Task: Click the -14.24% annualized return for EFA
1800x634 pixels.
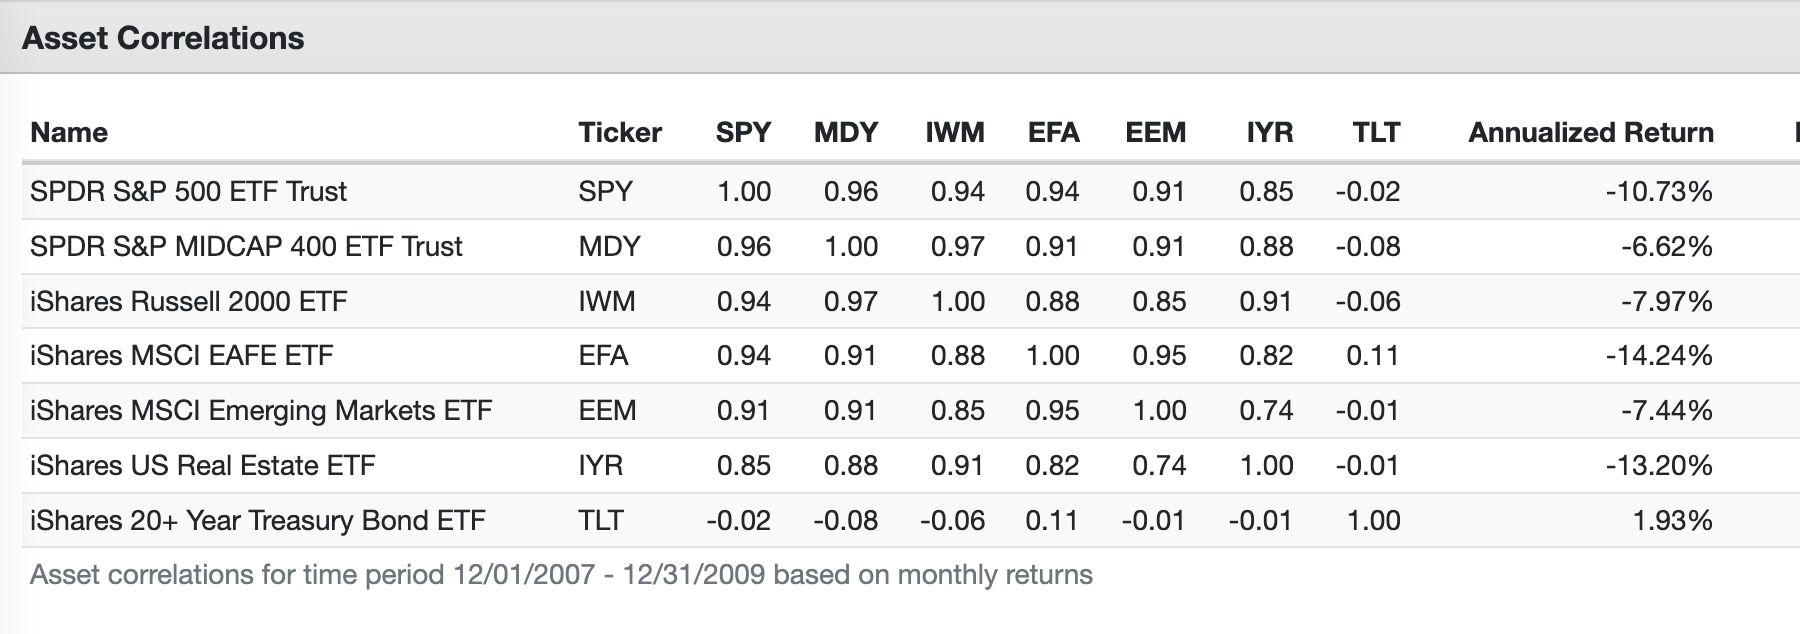Action: click(x=1658, y=356)
